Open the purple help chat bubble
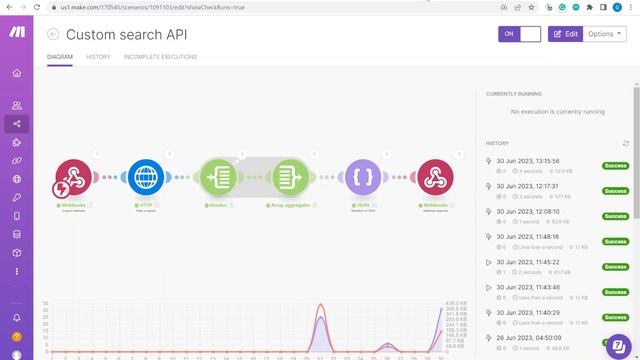 tap(619, 347)
